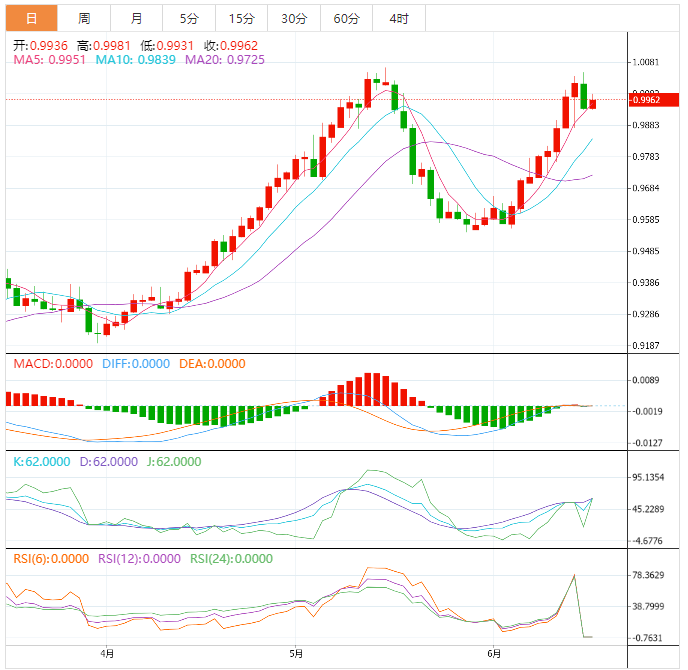Viewport: 688px width, 670px height.
Task: Click the K value label in KDJ panel
Action: tap(41, 462)
